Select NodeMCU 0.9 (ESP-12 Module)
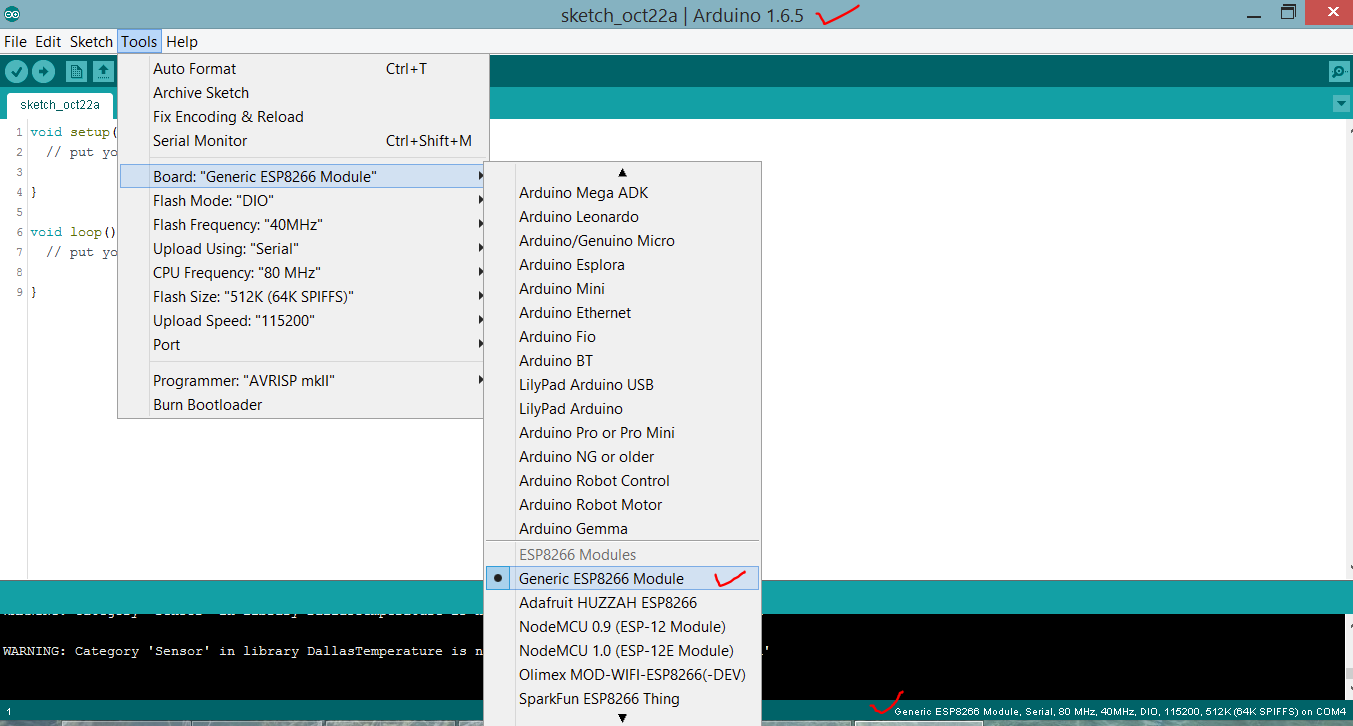The image size is (1353, 726). pyautogui.click(x=623, y=627)
